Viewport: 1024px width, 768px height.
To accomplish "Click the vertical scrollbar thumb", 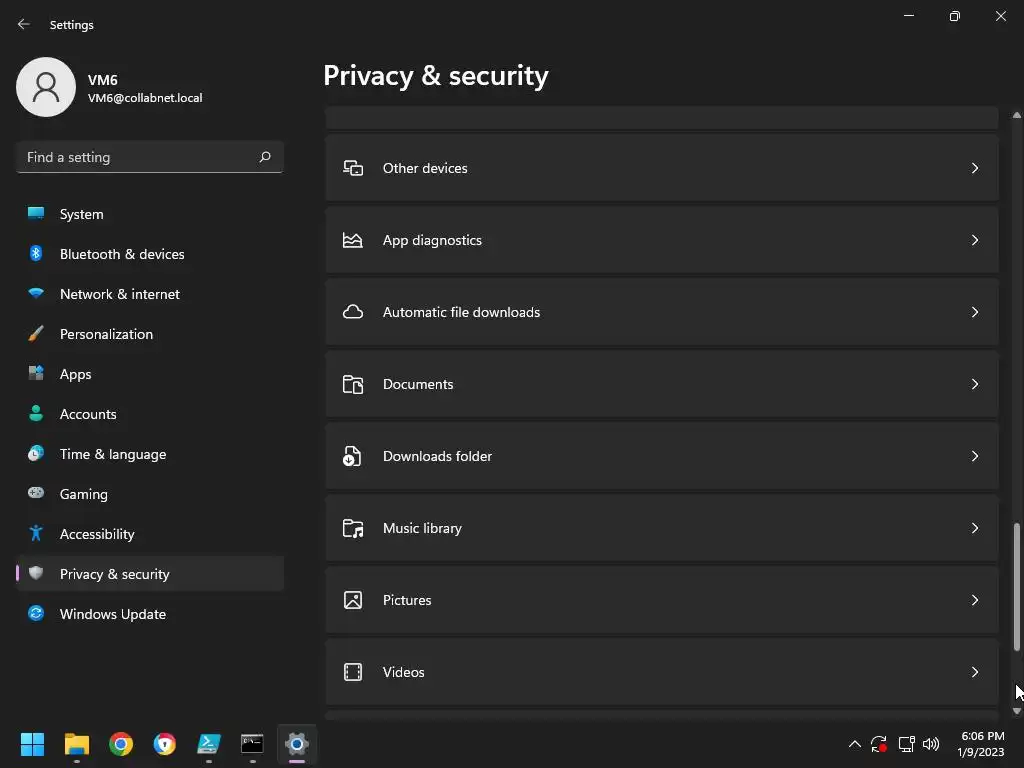I will 1017,585.
